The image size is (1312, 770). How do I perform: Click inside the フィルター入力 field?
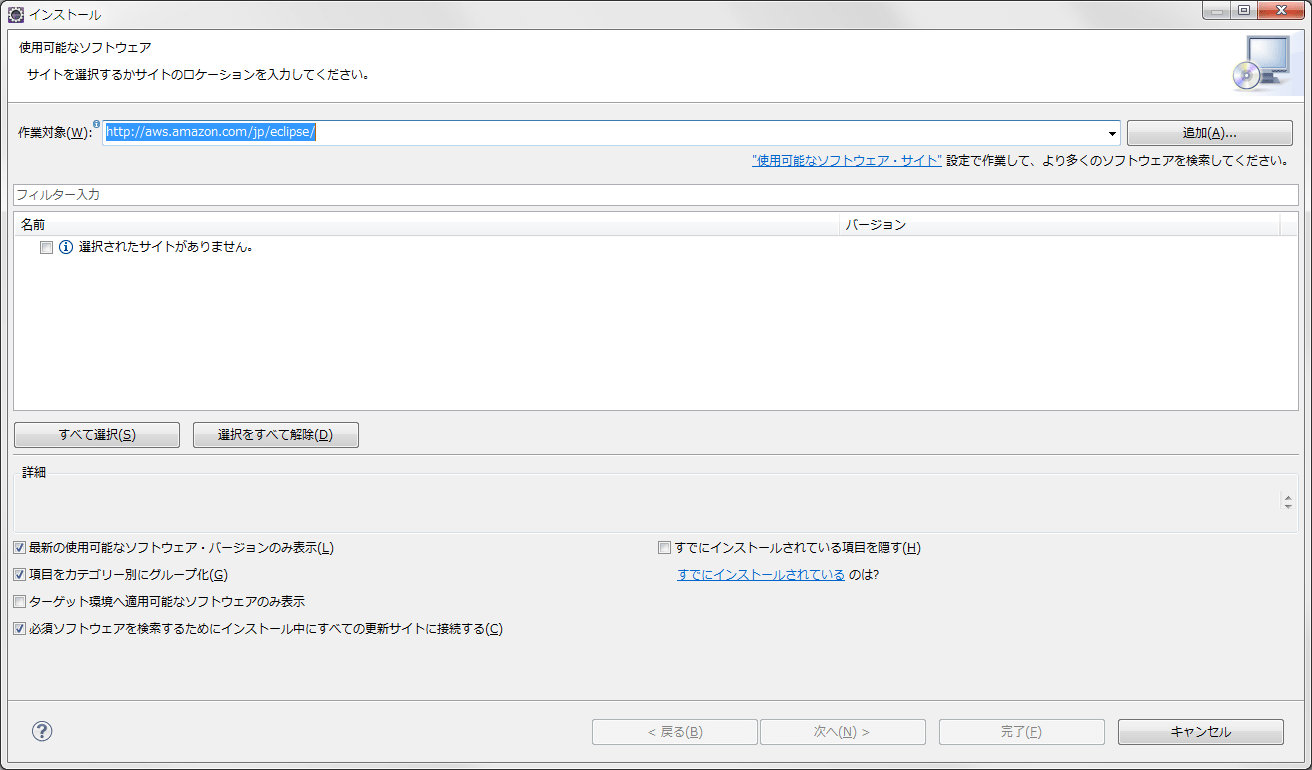pyautogui.click(x=400, y=194)
